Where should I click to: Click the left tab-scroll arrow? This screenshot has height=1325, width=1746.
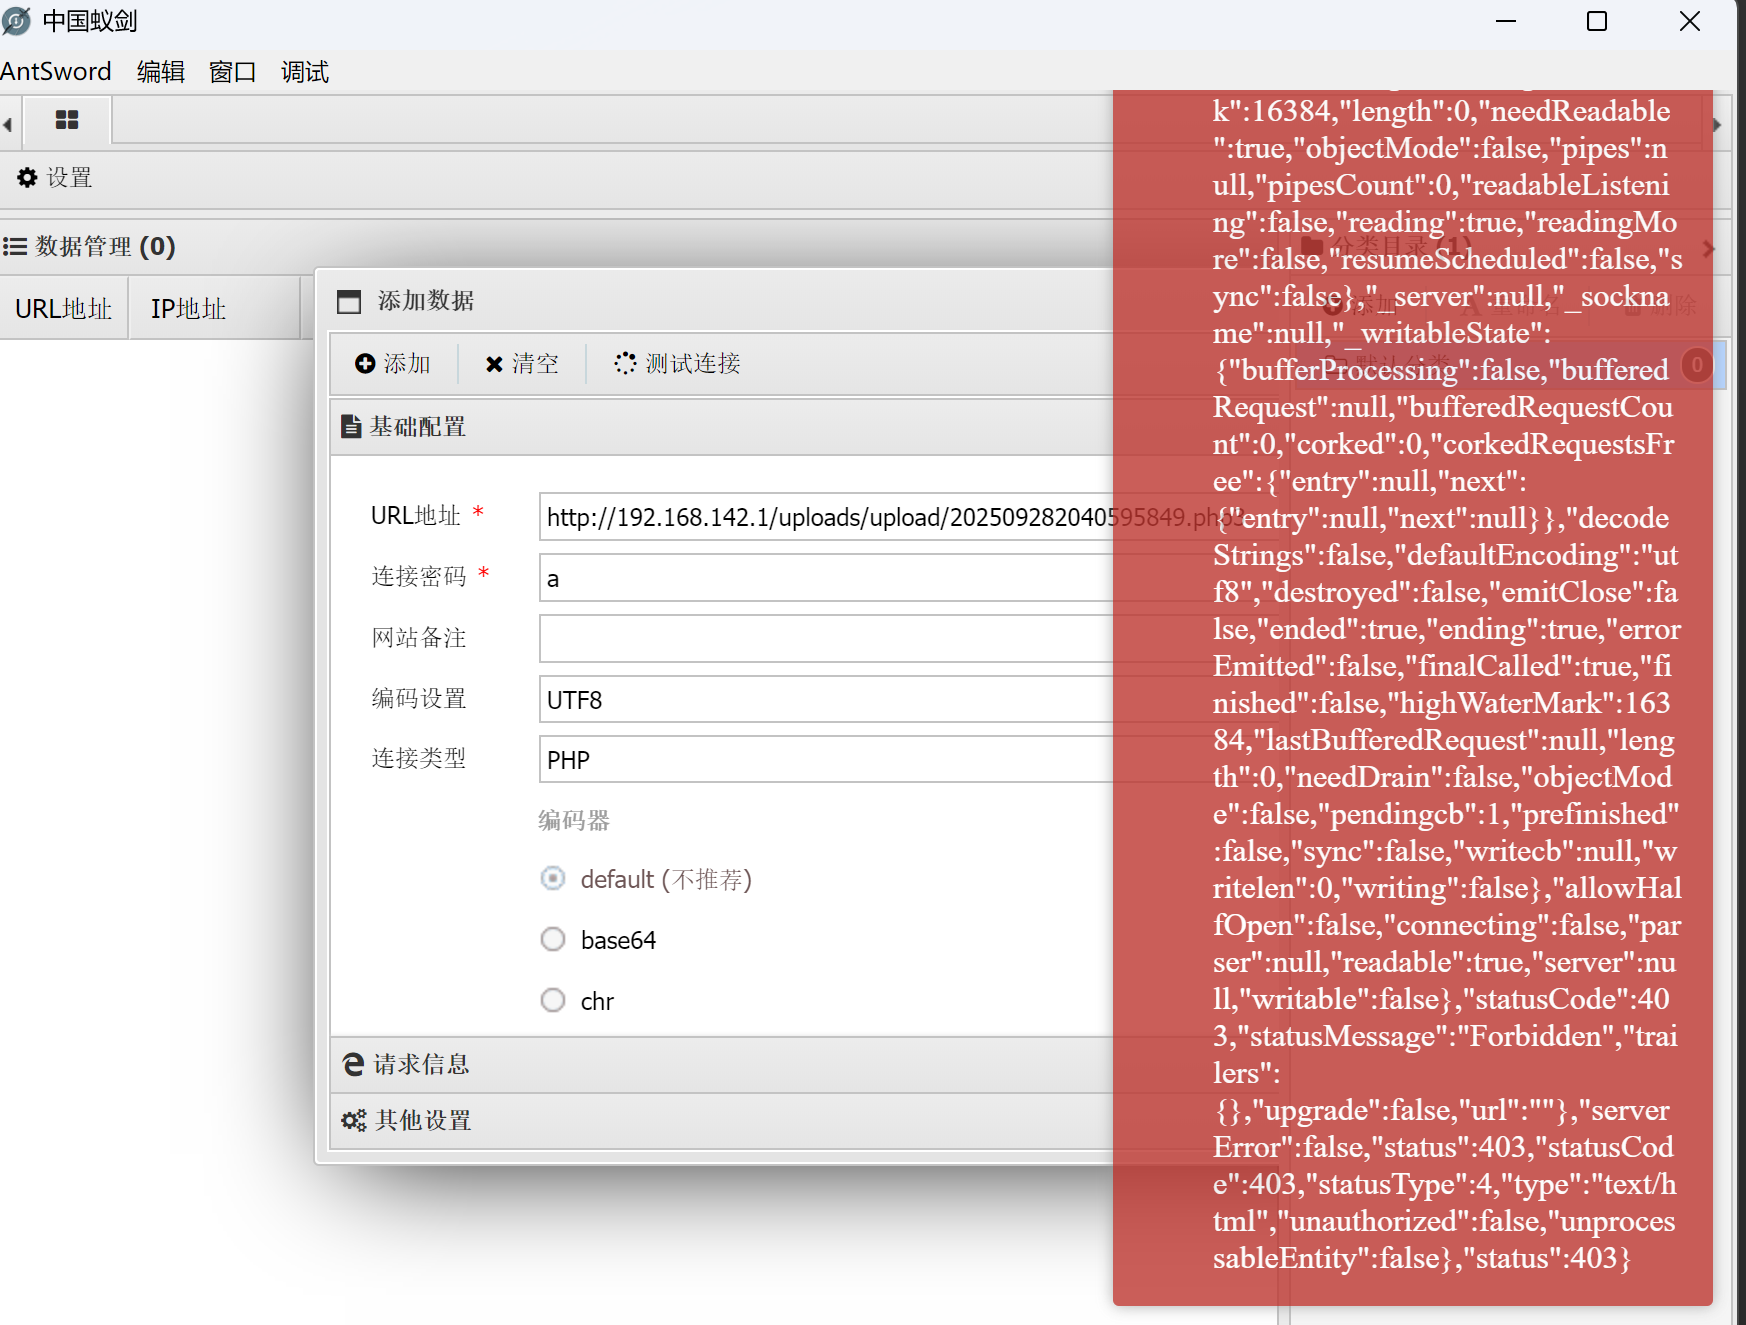7,125
